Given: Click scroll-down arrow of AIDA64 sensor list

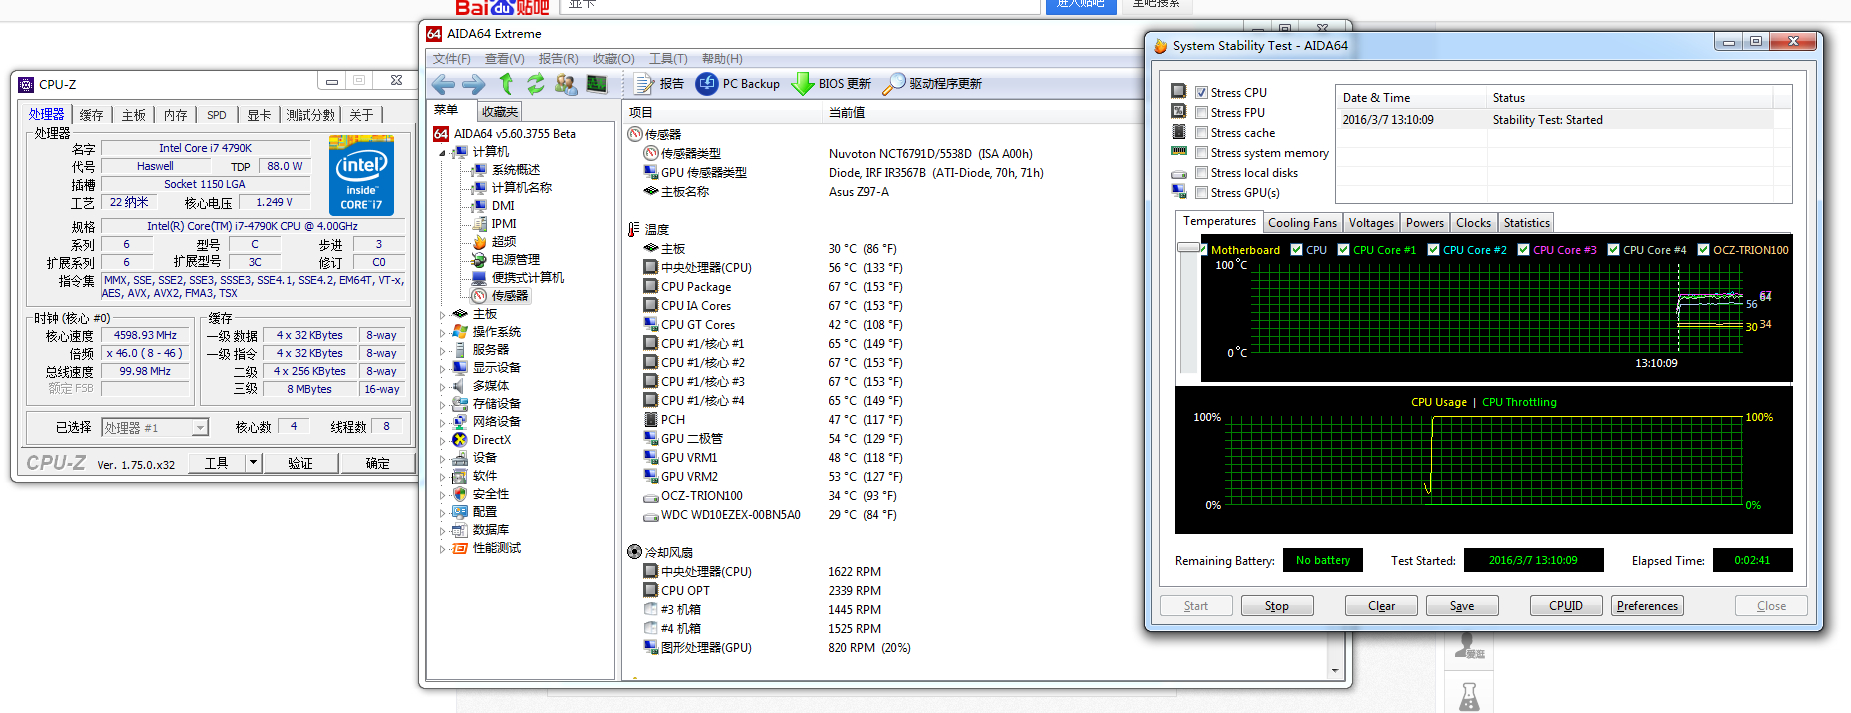Looking at the screenshot, I should (1335, 671).
